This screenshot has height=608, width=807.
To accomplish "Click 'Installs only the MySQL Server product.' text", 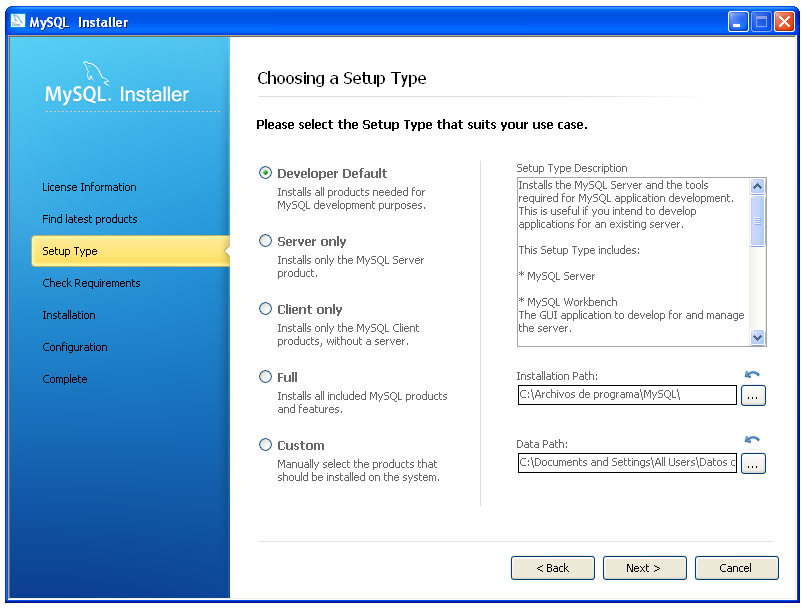I will click(x=350, y=267).
